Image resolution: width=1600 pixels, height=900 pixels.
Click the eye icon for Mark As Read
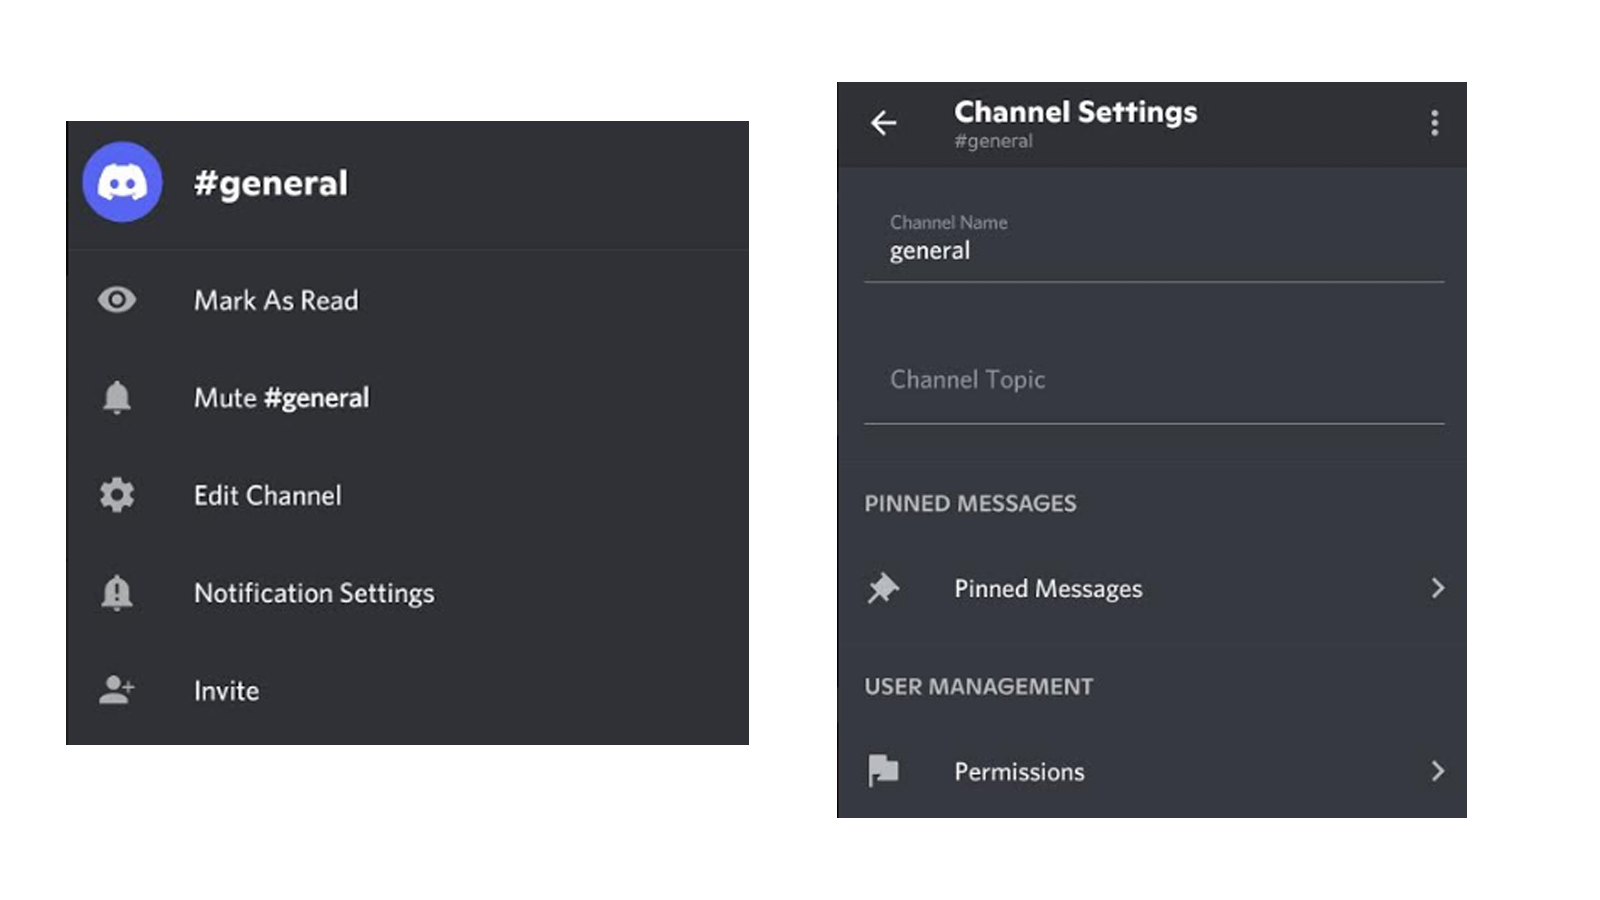pyautogui.click(x=117, y=300)
